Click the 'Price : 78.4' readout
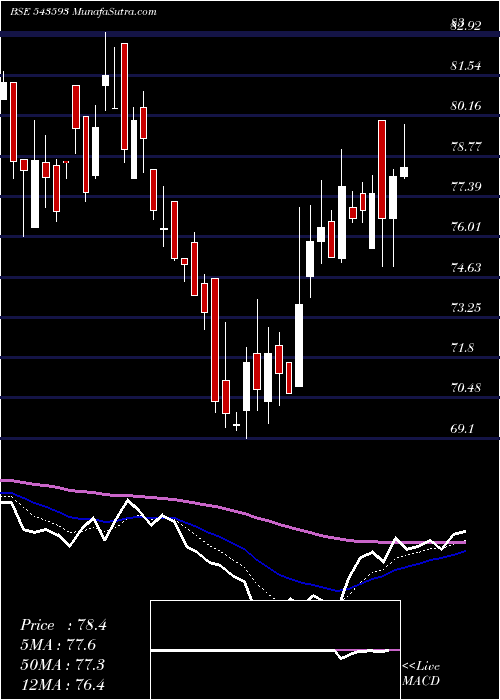The image size is (500, 700). pyautogui.click(x=63, y=625)
